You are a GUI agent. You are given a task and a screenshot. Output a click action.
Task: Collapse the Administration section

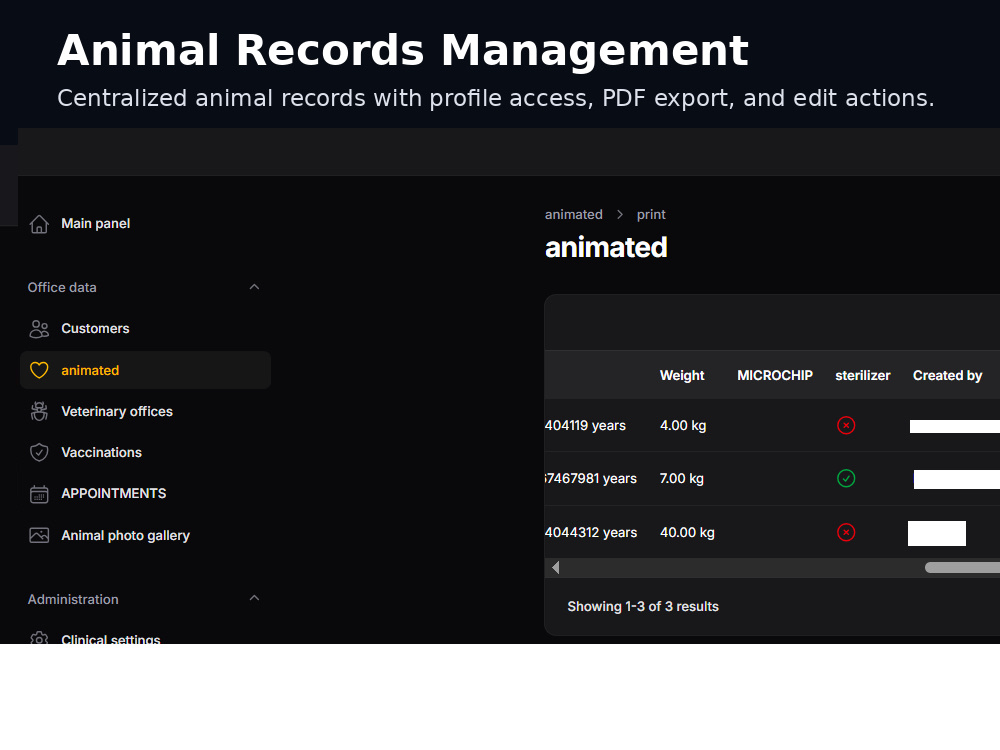pos(254,598)
